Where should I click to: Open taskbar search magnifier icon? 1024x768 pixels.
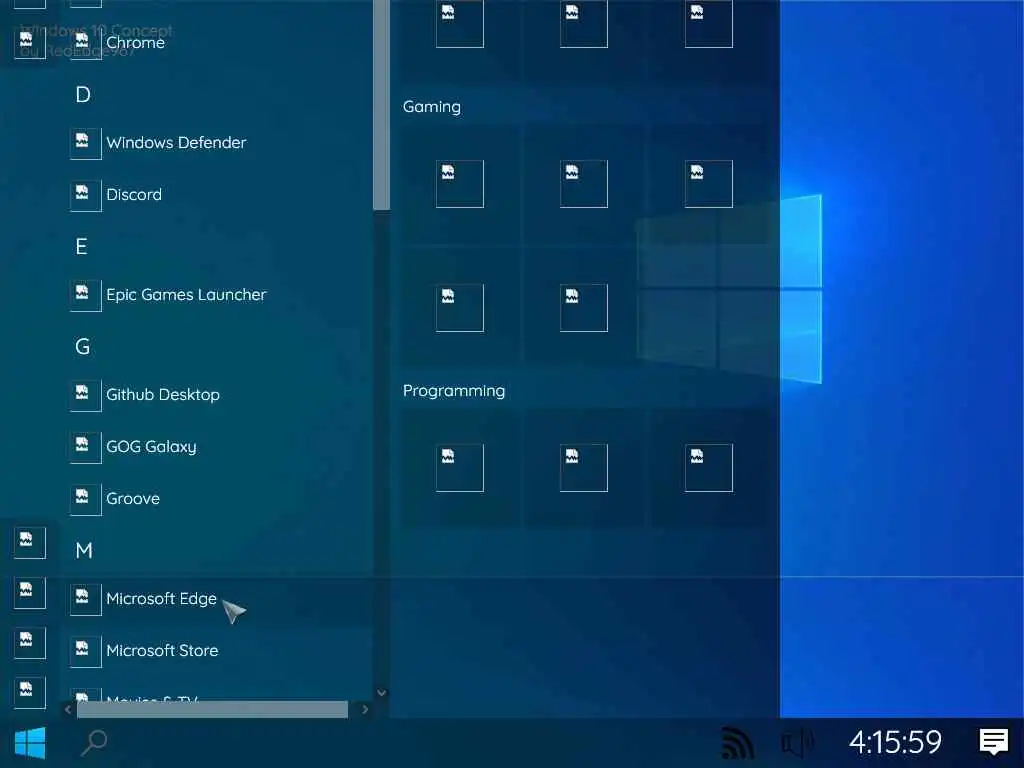tap(94, 743)
